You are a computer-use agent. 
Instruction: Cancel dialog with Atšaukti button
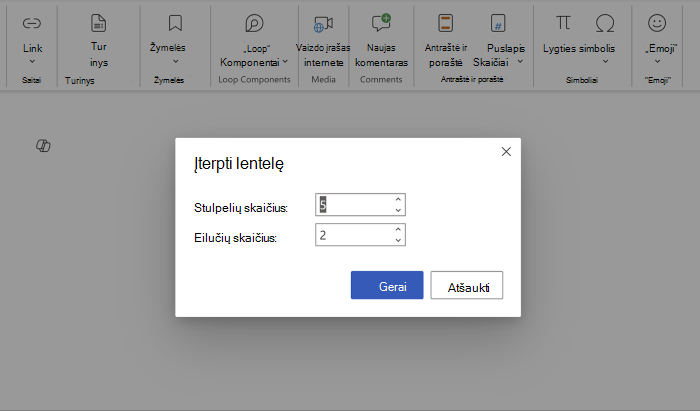click(467, 285)
